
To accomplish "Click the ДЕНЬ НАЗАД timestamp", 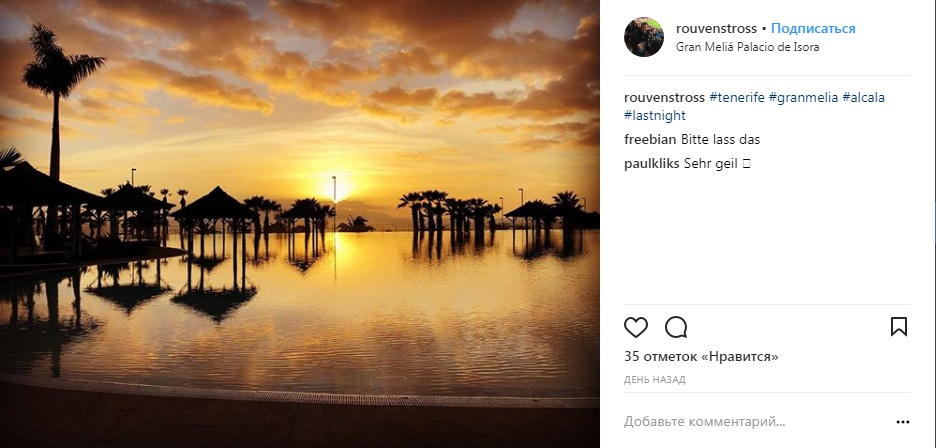I will click(x=654, y=380).
